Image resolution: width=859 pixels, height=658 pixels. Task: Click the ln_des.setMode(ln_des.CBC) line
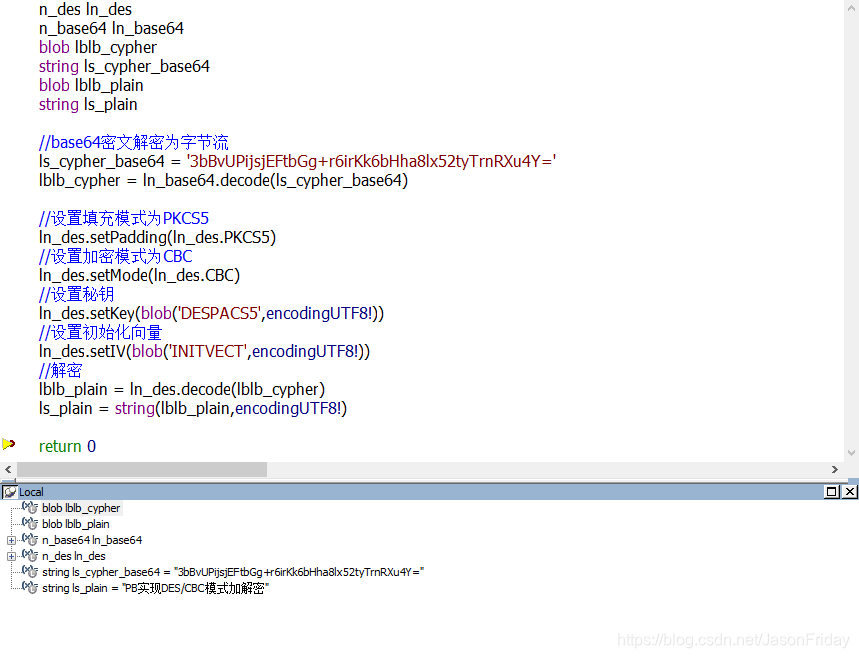pos(139,276)
